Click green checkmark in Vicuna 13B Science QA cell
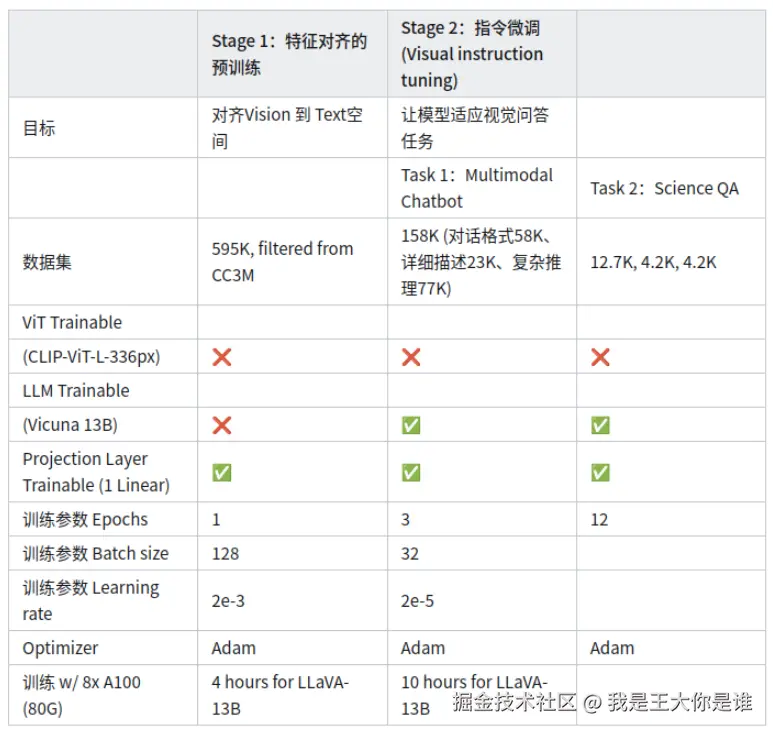Viewport: 773px width, 734px height. coord(600,425)
